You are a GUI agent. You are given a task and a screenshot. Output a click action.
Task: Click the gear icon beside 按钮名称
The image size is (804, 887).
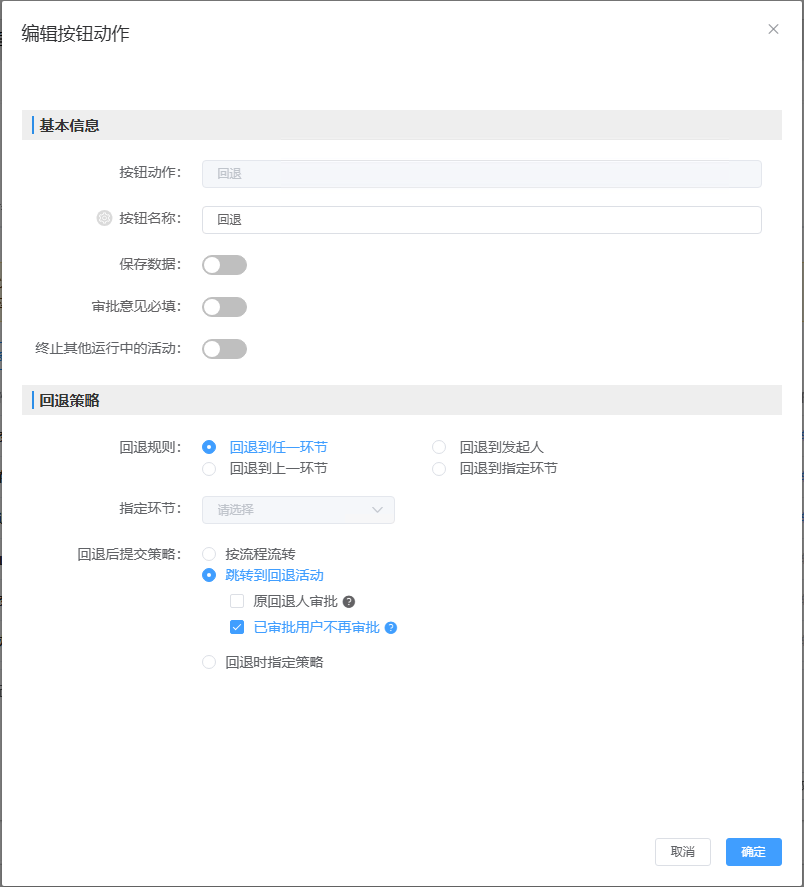[104, 219]
